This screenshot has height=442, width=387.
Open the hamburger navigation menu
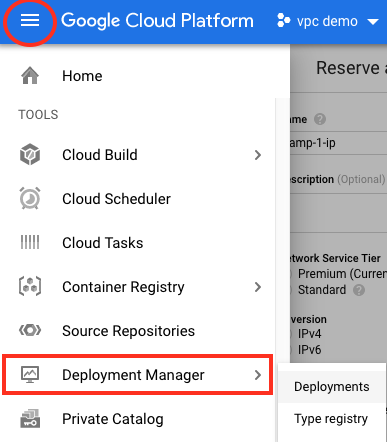pos(30,21)
